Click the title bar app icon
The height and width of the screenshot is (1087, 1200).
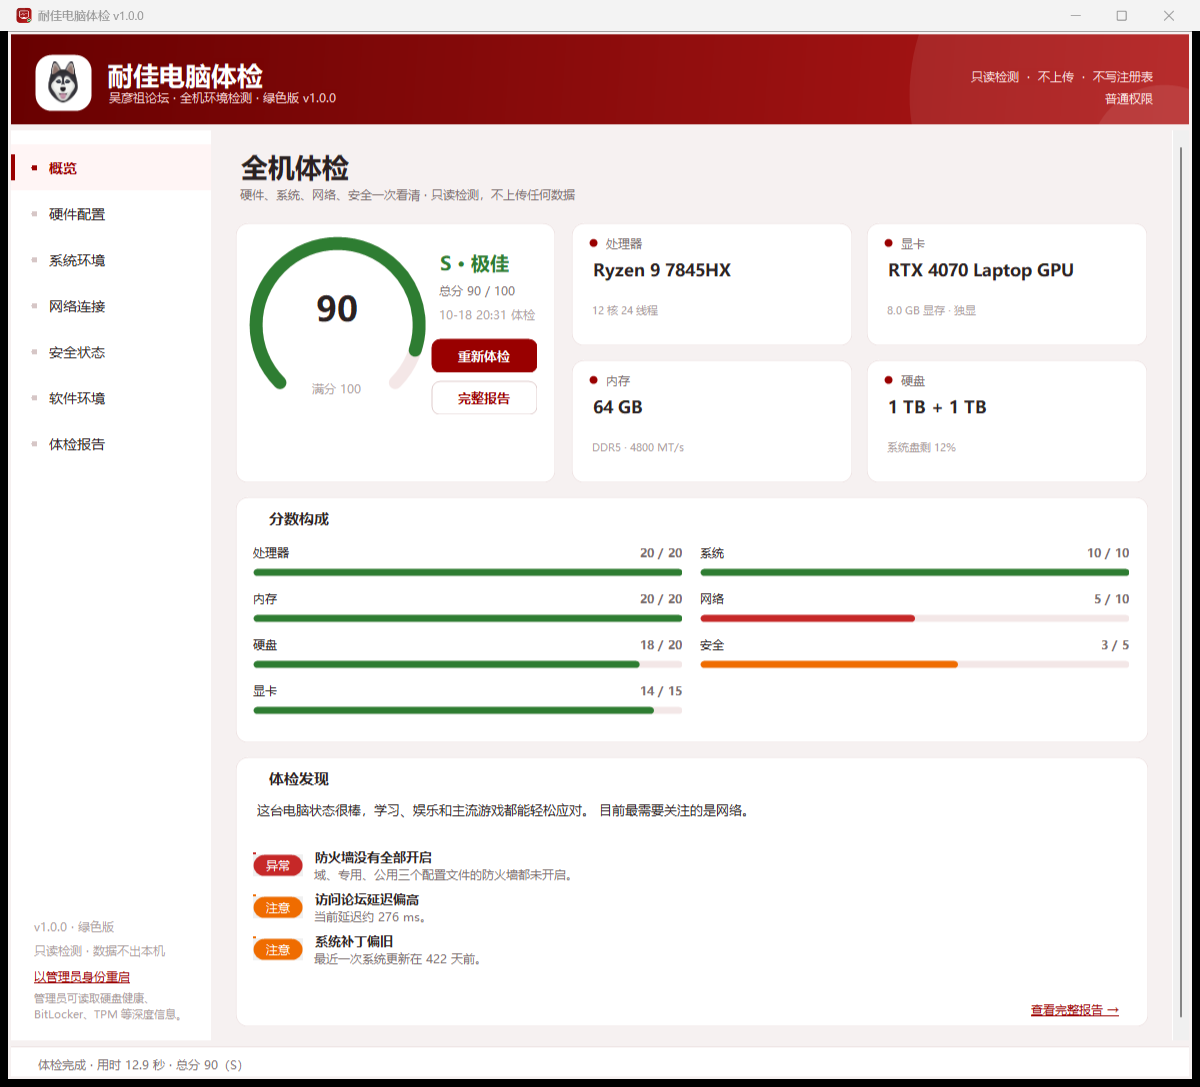coord(24,16)
